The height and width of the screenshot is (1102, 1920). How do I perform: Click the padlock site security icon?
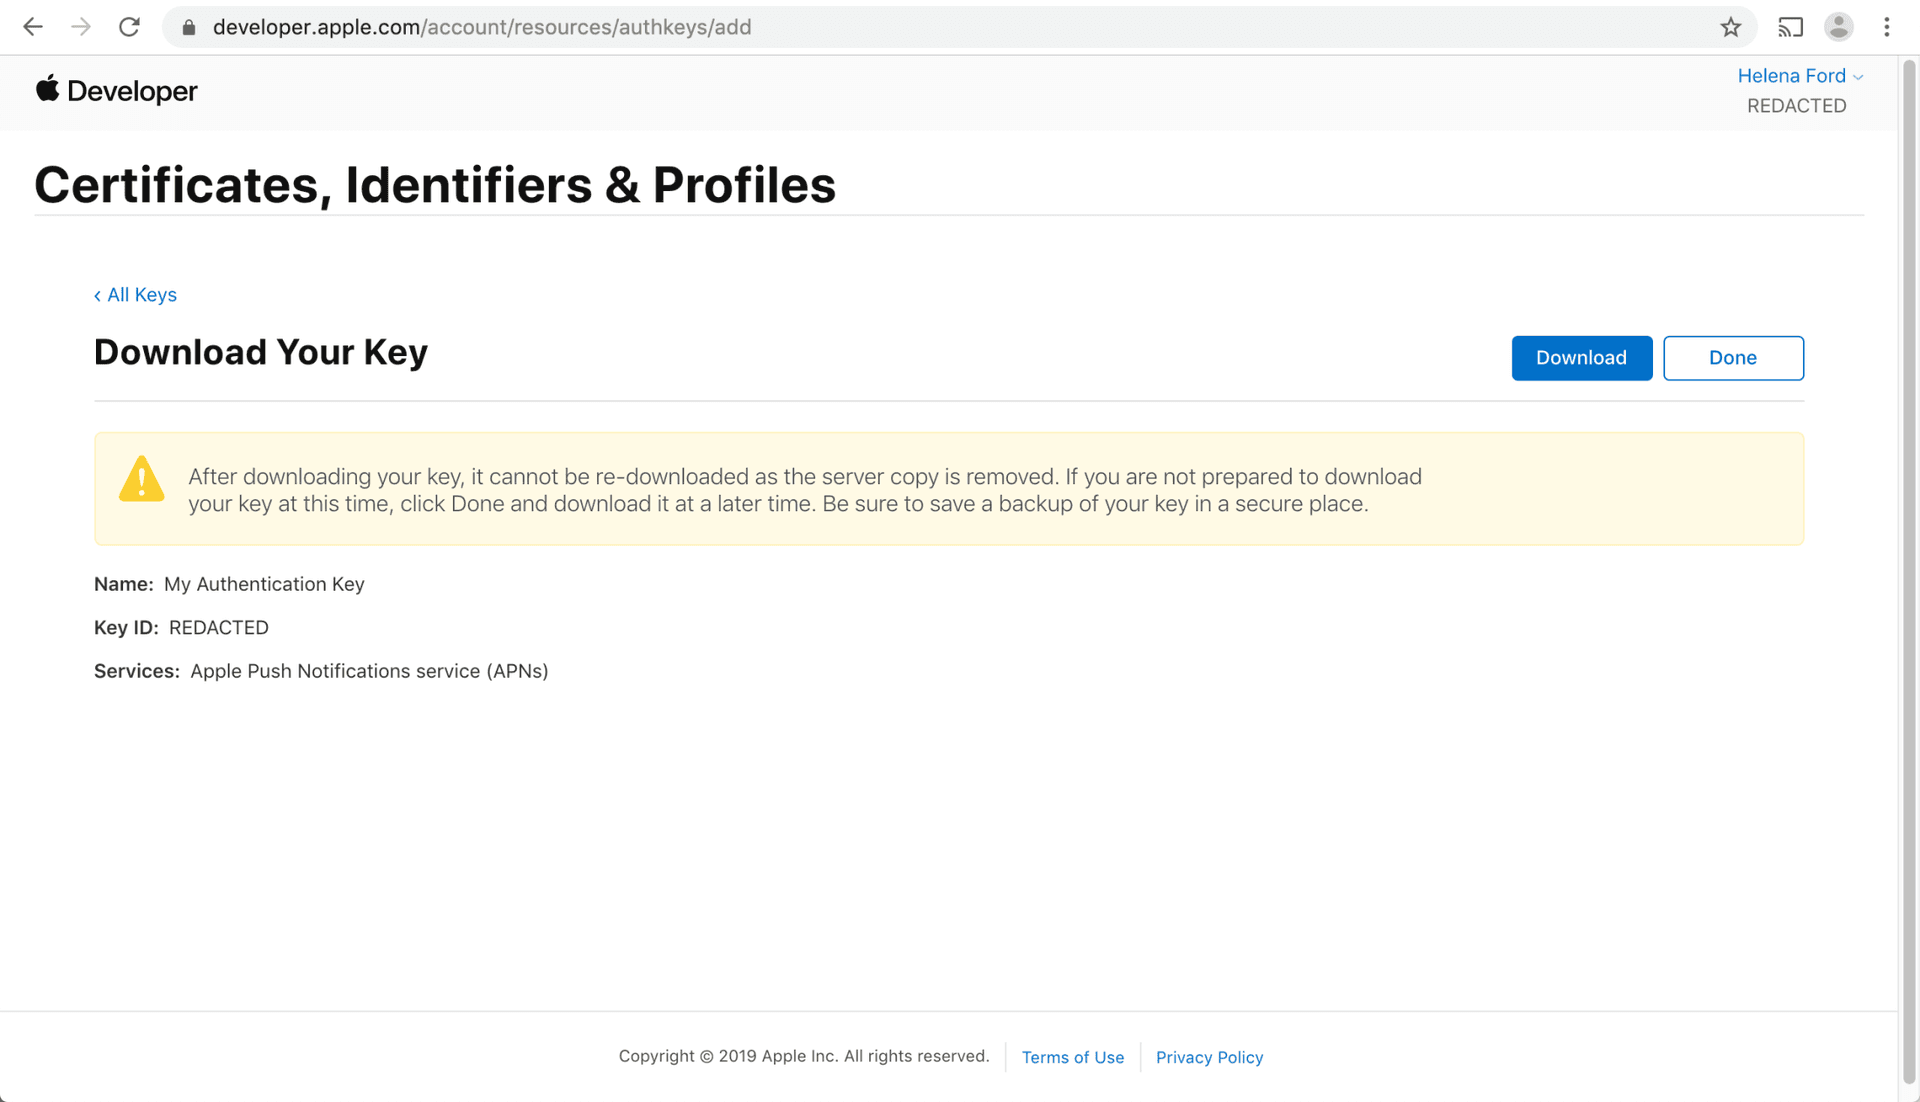point(188,28)
